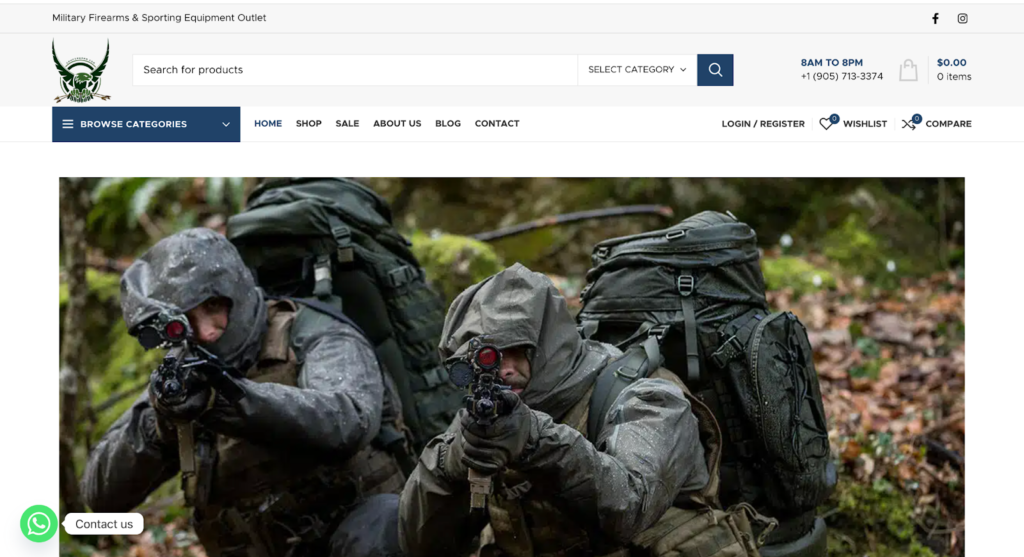Click the wishlist heart icon

826,124
